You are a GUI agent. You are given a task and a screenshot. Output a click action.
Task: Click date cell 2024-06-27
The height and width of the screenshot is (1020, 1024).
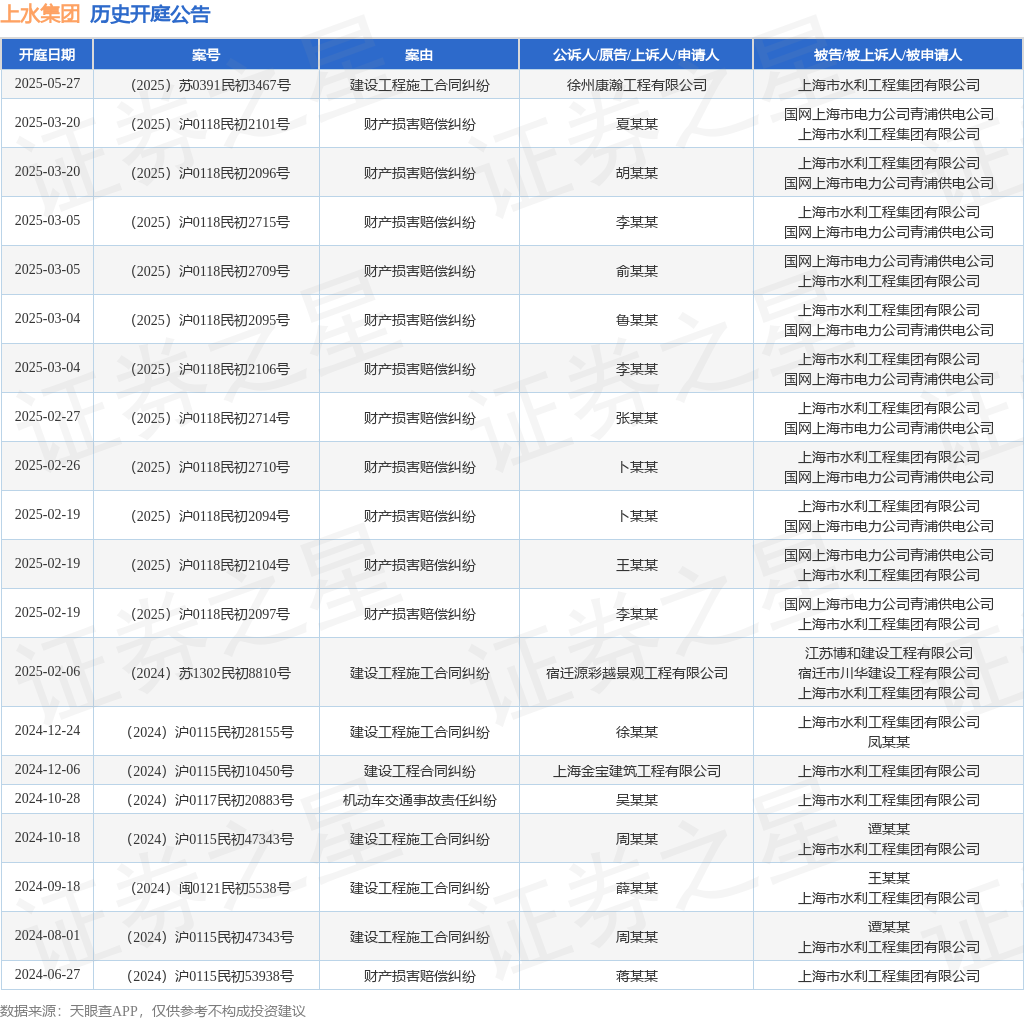(47, 975)
